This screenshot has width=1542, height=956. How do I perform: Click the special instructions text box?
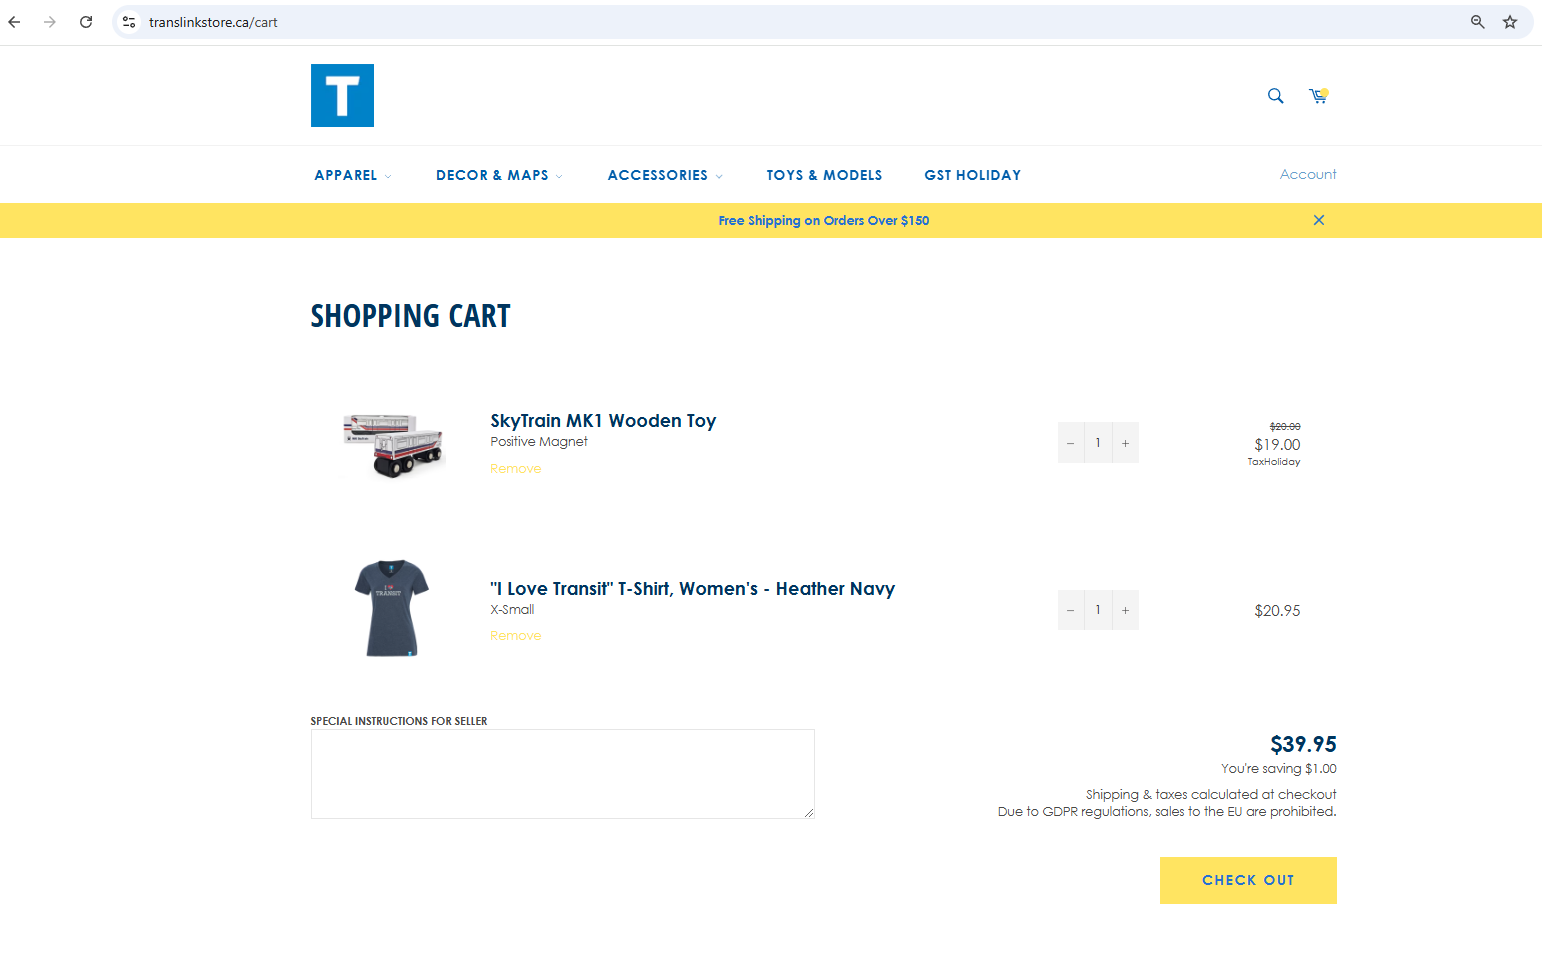(562, 773)
